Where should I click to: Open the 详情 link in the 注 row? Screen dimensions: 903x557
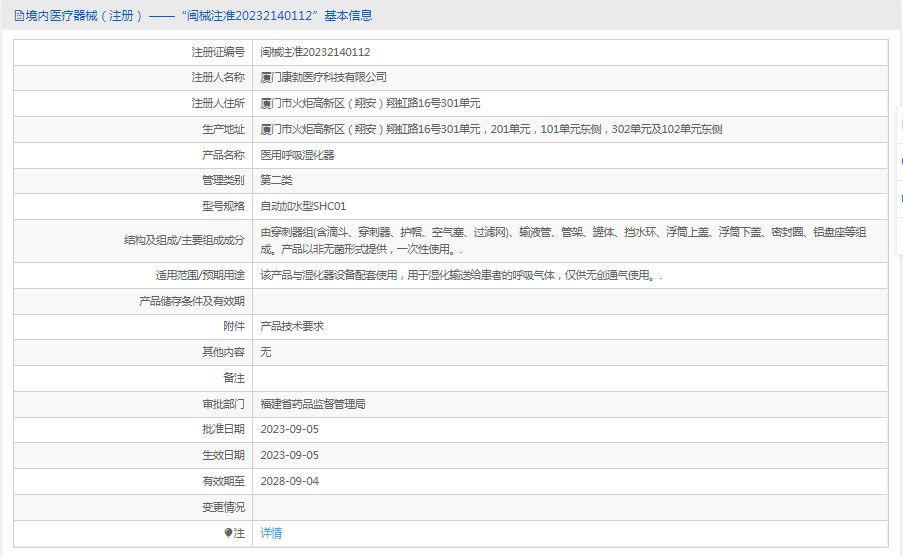[x=271, y=533]
